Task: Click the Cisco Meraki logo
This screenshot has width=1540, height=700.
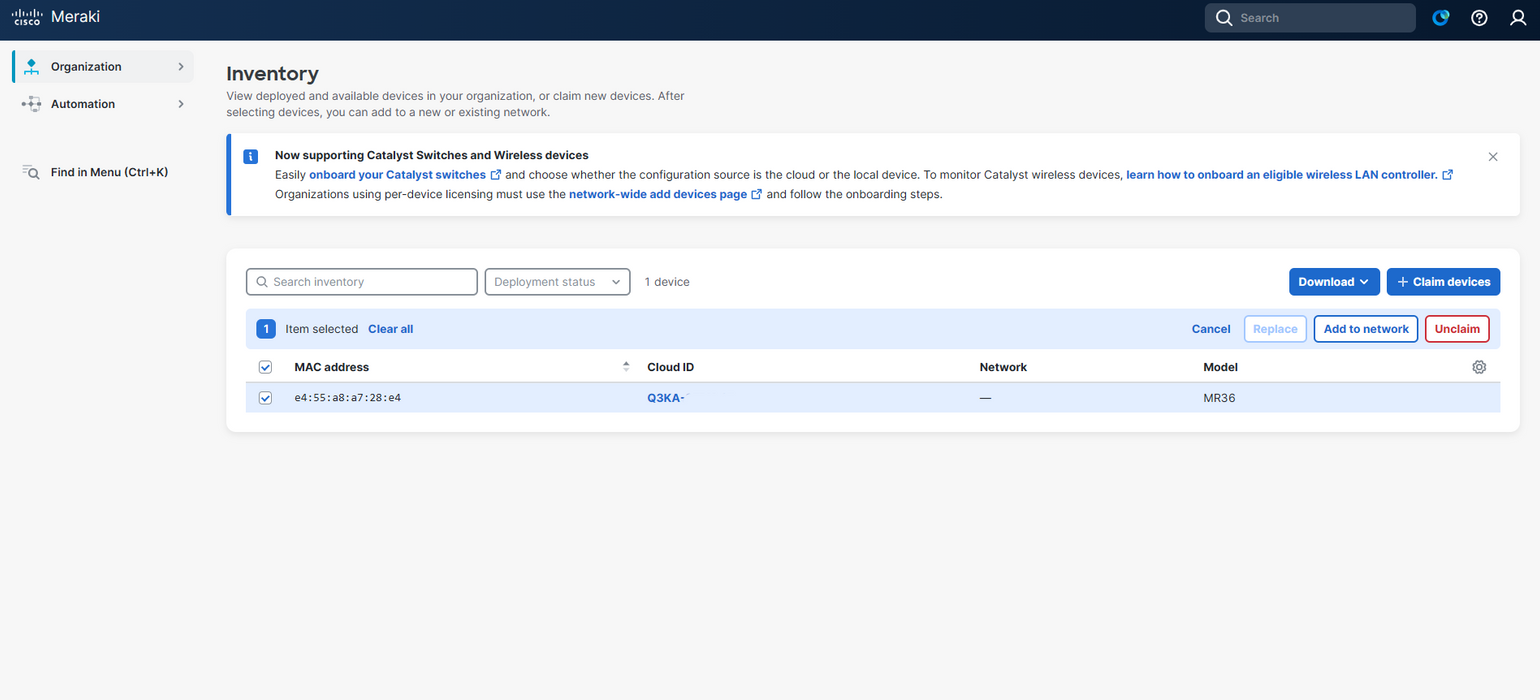Action: point(56,17)
